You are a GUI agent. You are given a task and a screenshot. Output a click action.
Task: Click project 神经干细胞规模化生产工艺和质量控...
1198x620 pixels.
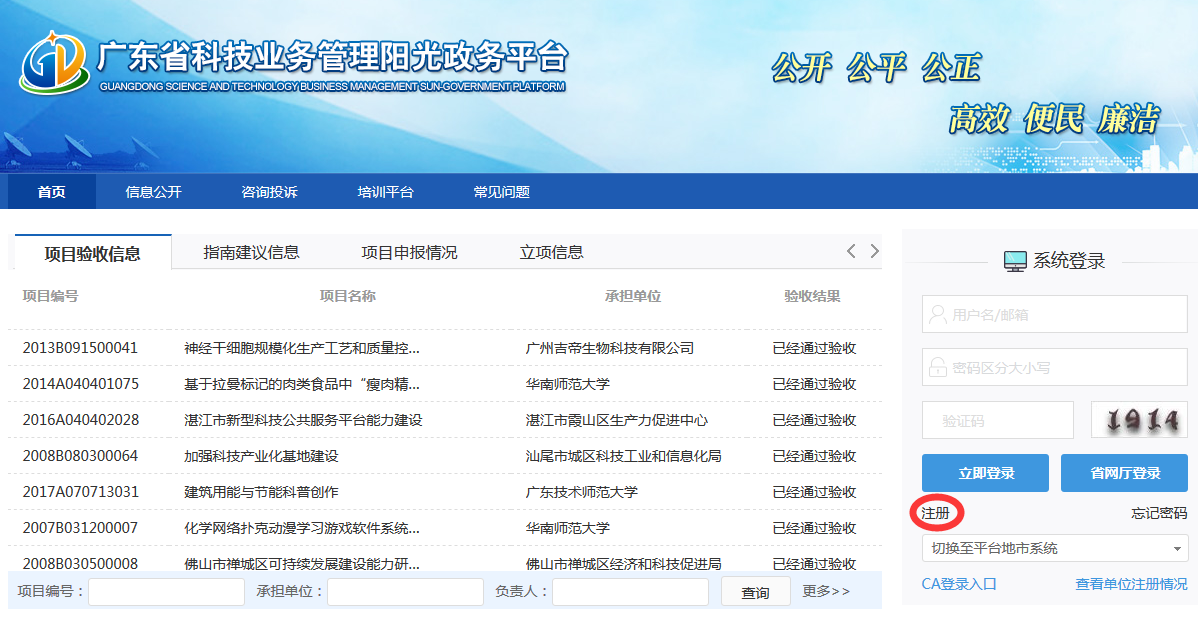[x=302, y=349]
